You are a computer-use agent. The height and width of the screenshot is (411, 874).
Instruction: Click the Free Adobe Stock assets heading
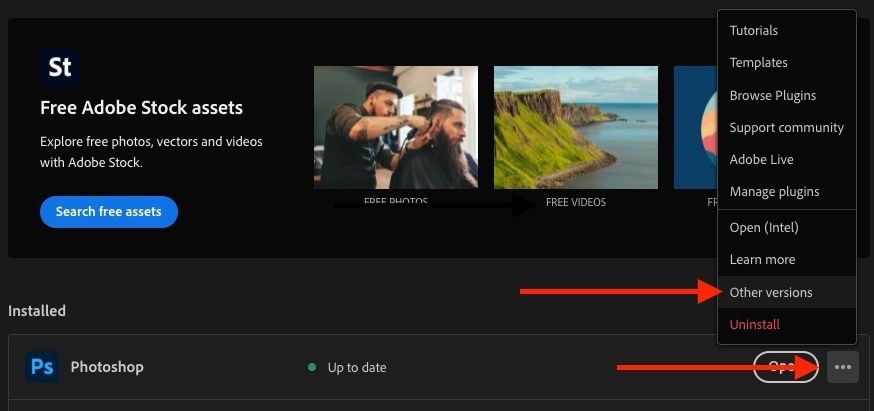click(x=142, y=108)
